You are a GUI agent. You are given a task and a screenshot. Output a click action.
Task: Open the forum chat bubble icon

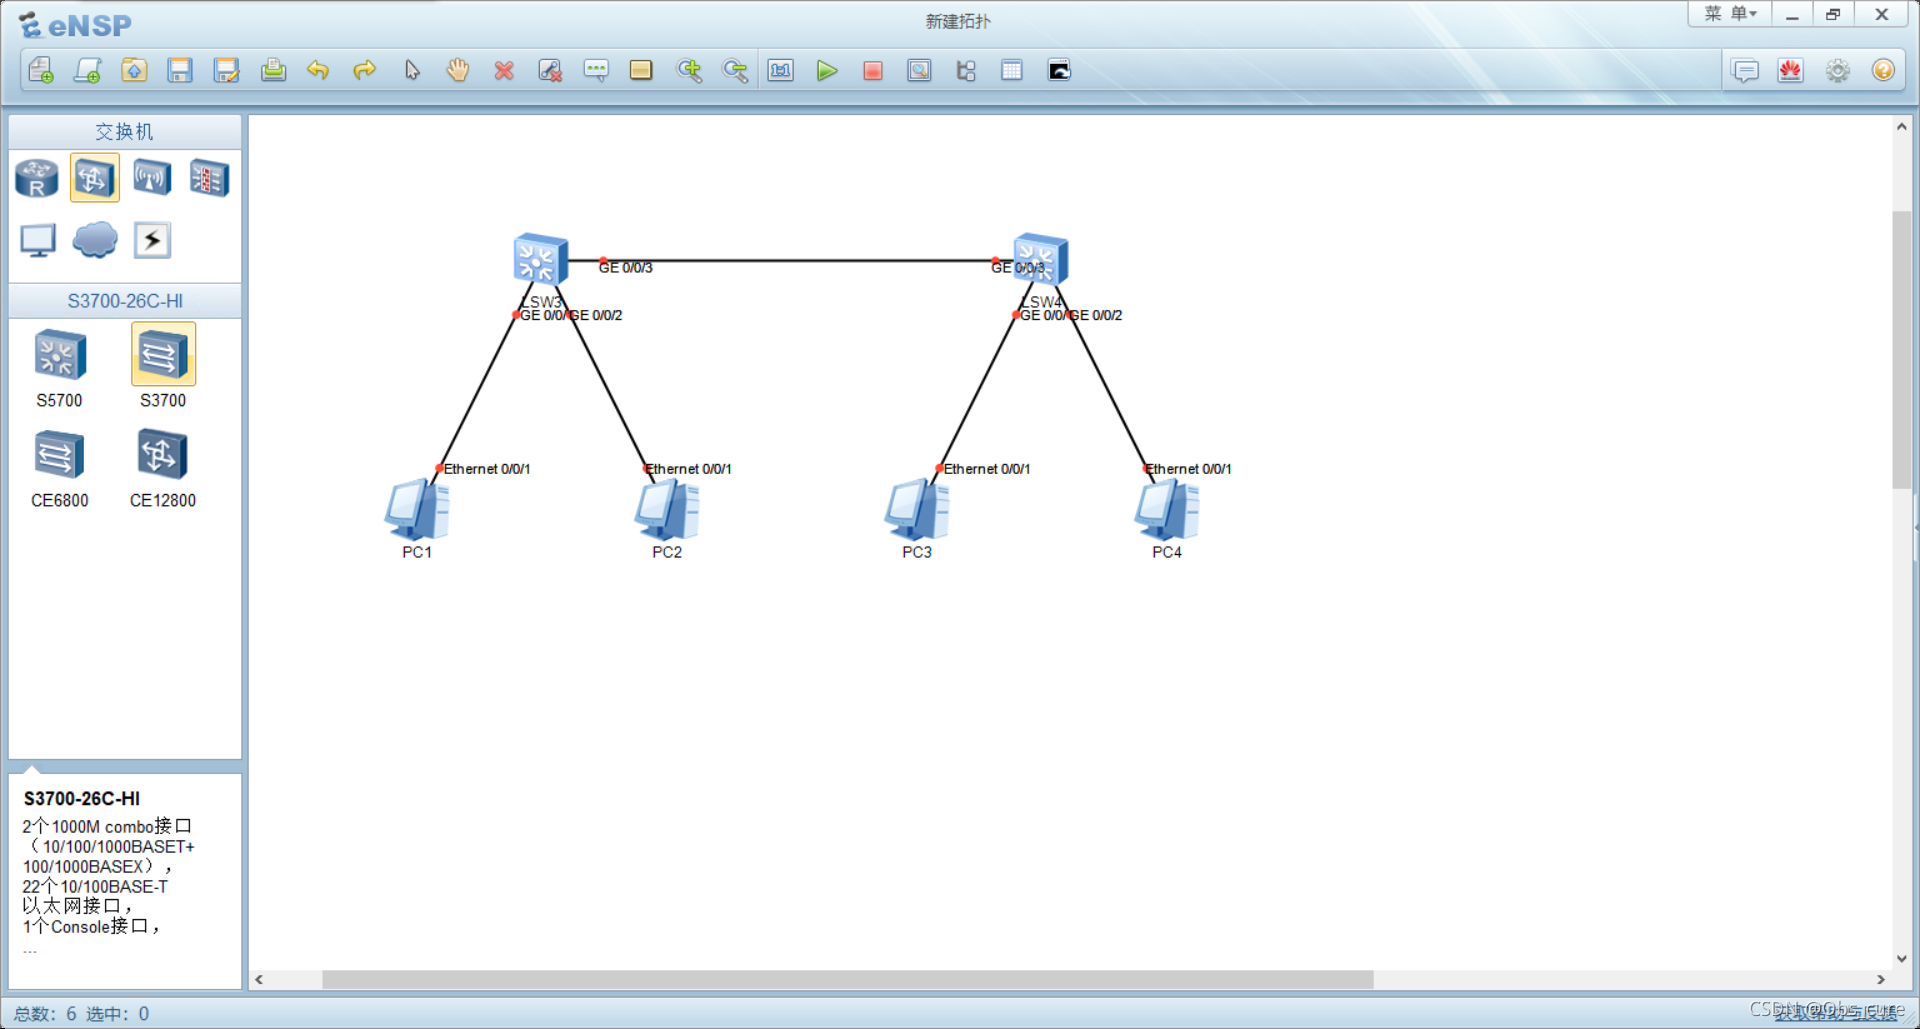pyautogui.click(x=1745, y=71)
